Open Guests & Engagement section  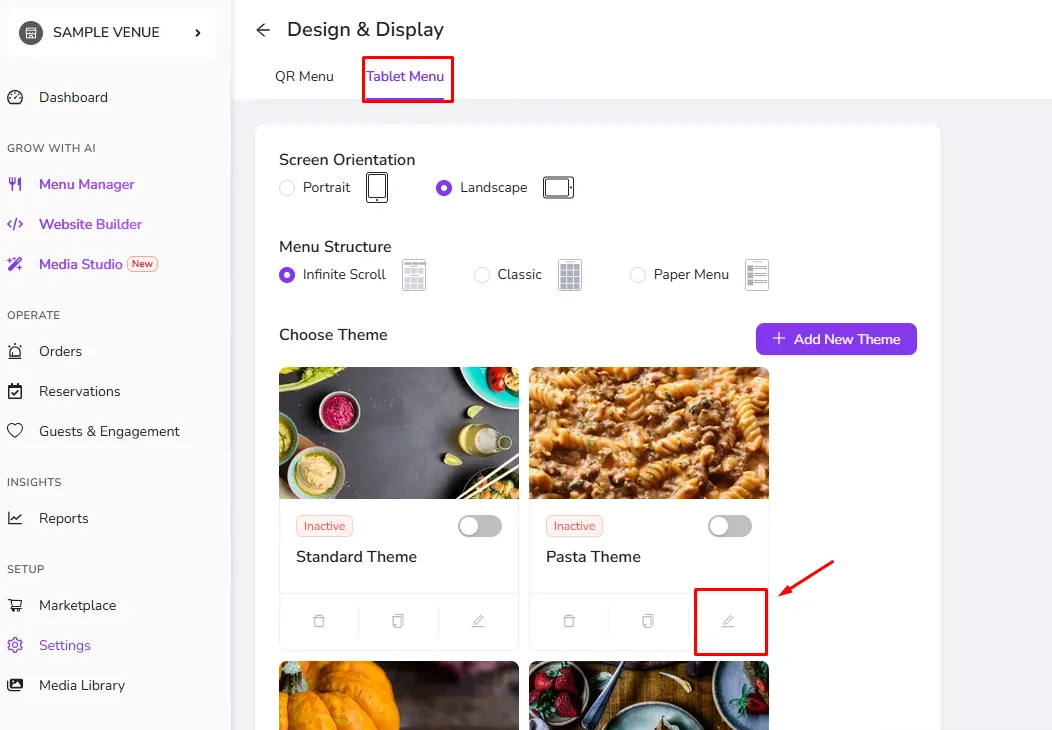pyautogui.click(x=109, y=431)
